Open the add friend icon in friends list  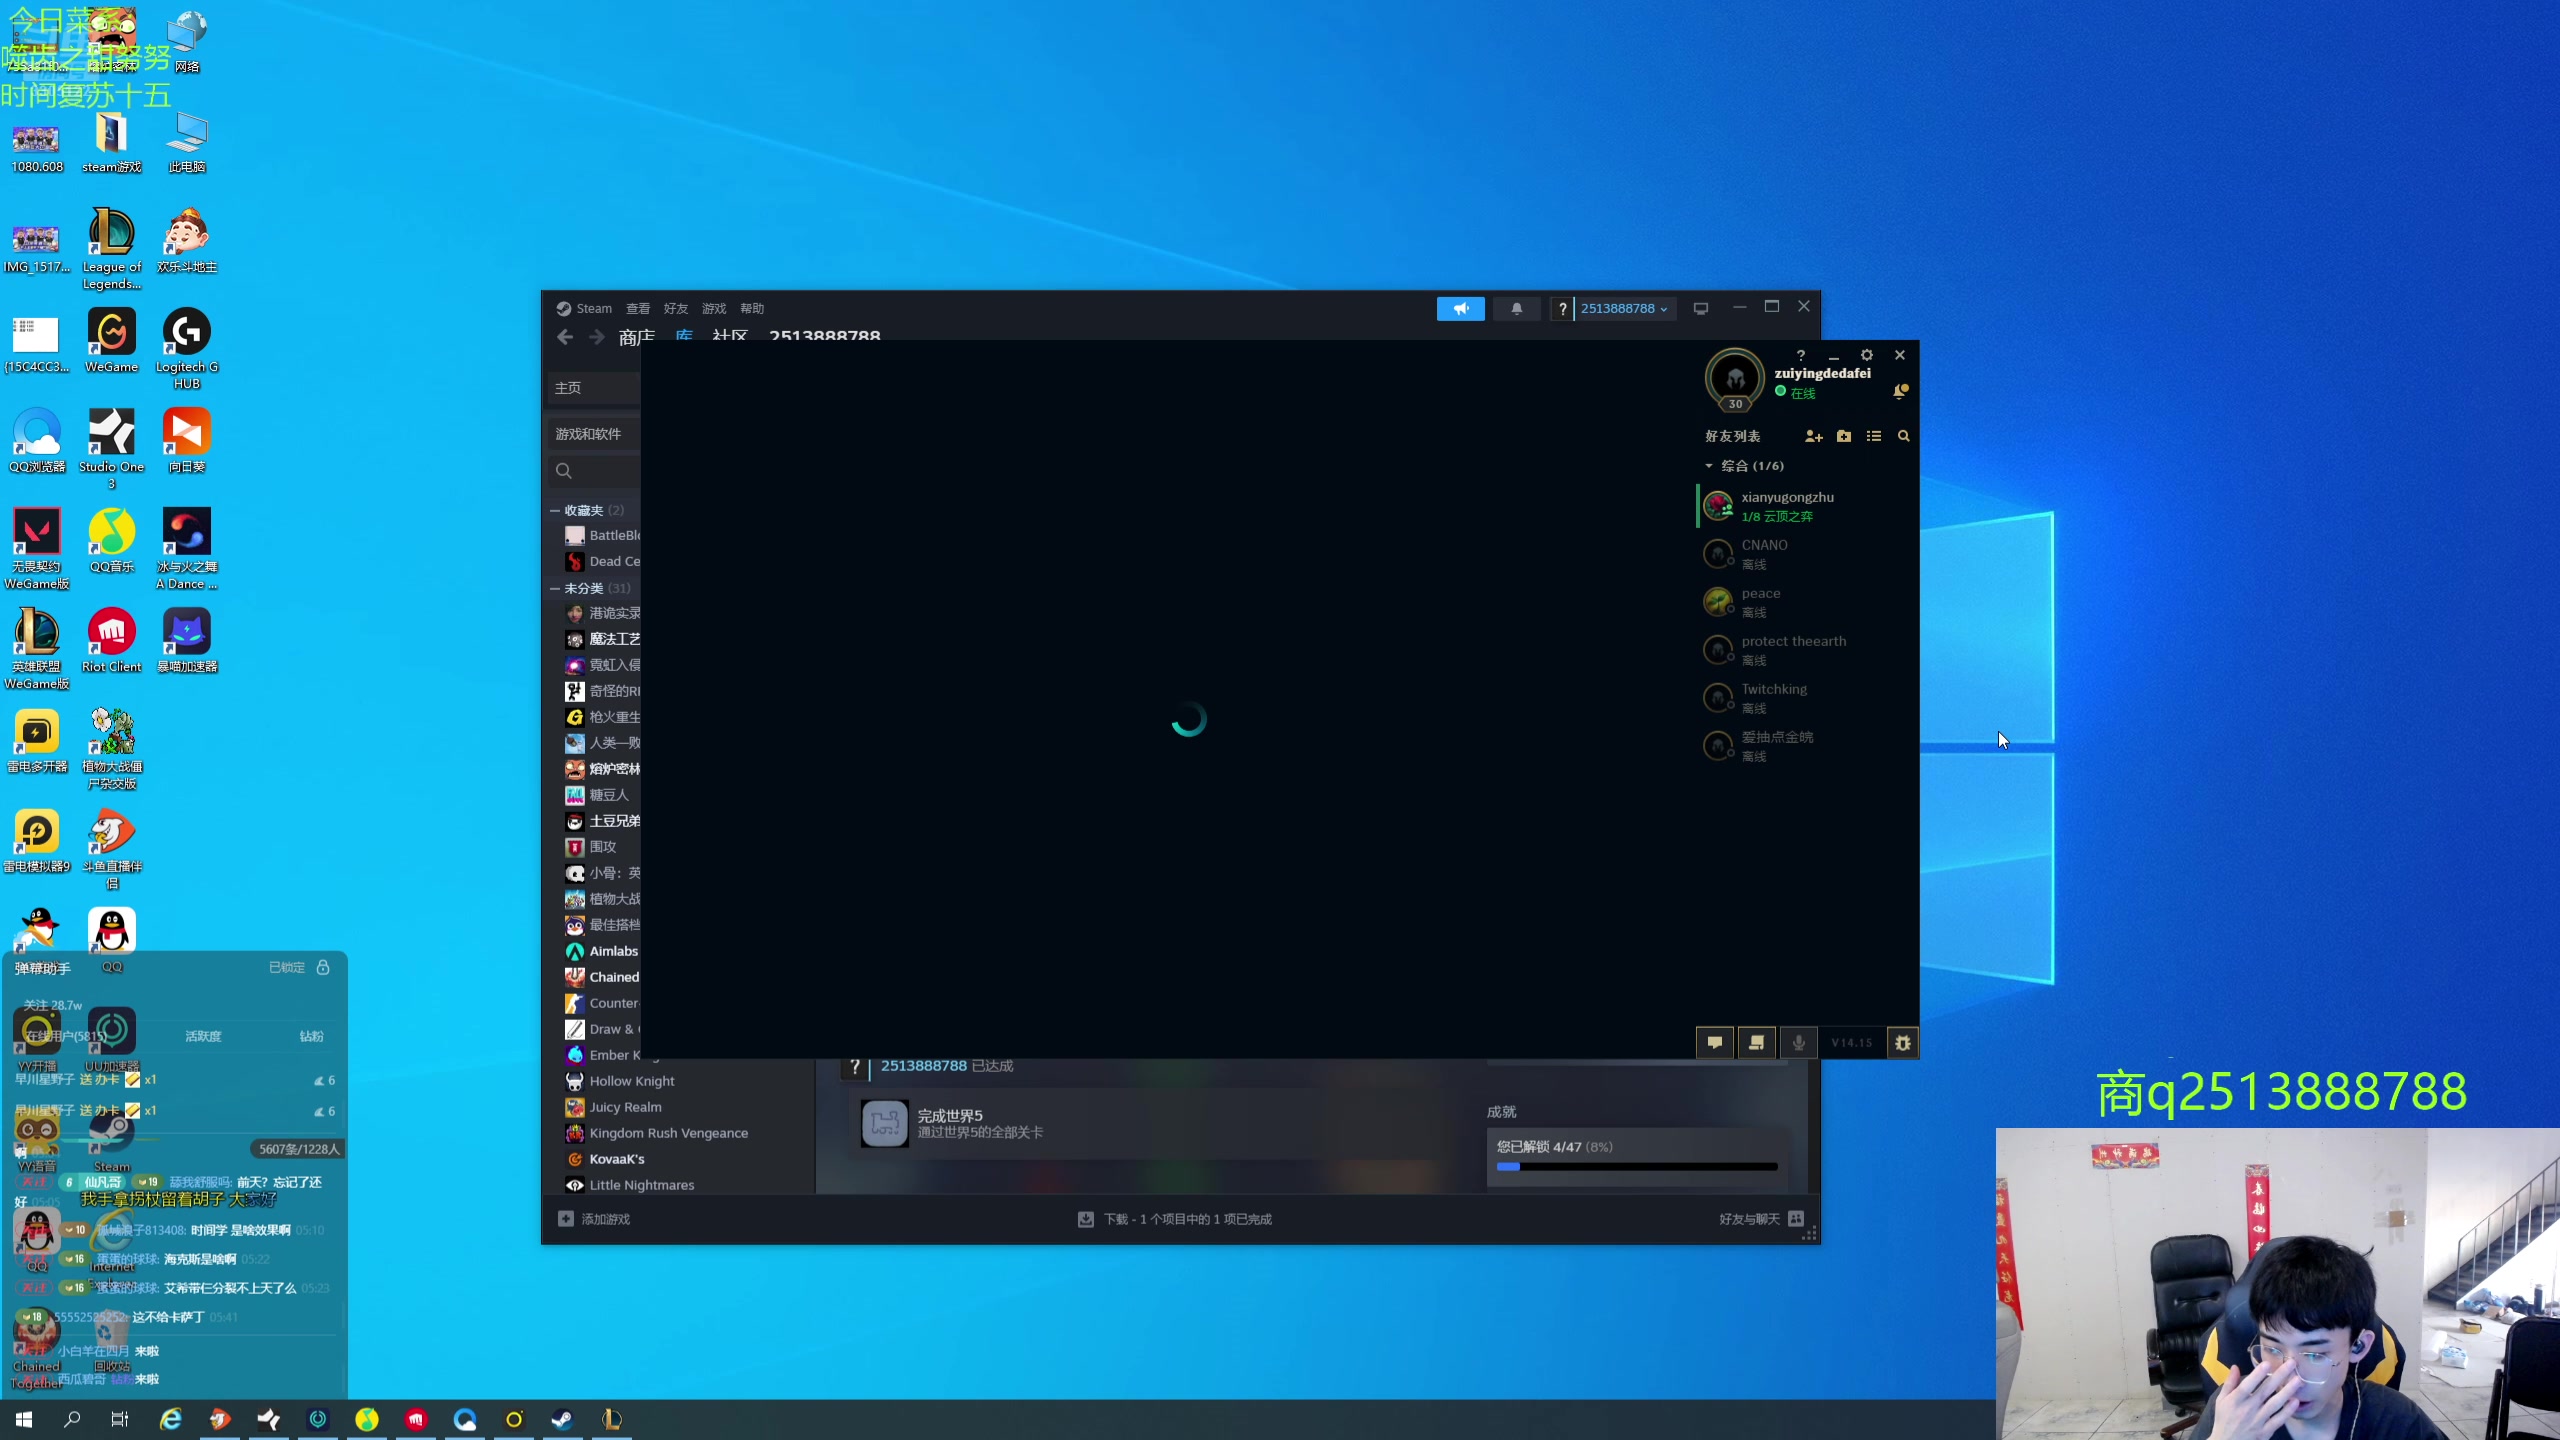pyautogui.click(x=1813, y=436)
